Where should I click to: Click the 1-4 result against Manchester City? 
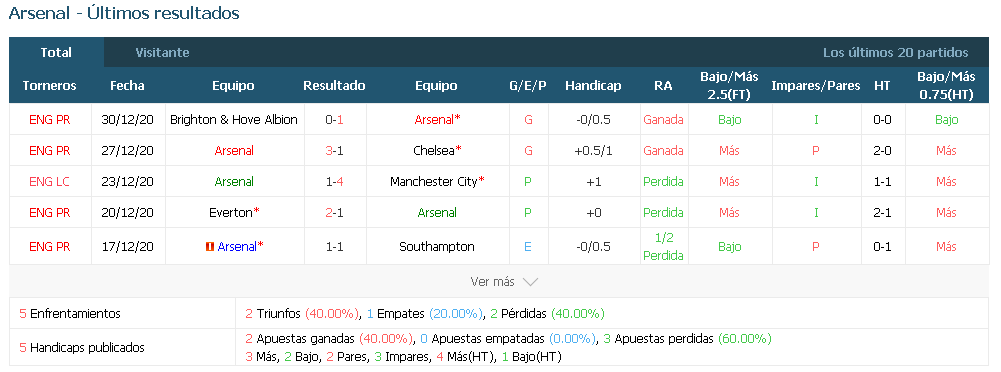335,181
